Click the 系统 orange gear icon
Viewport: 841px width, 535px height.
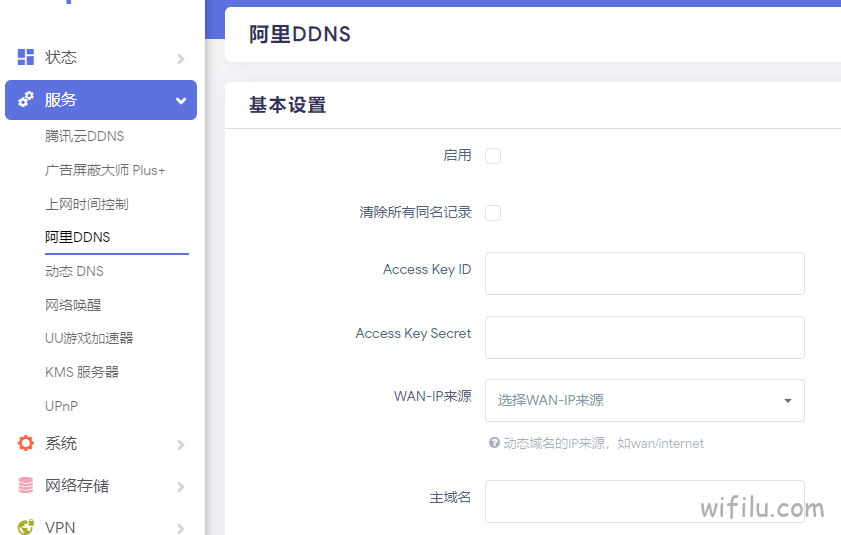26,443
